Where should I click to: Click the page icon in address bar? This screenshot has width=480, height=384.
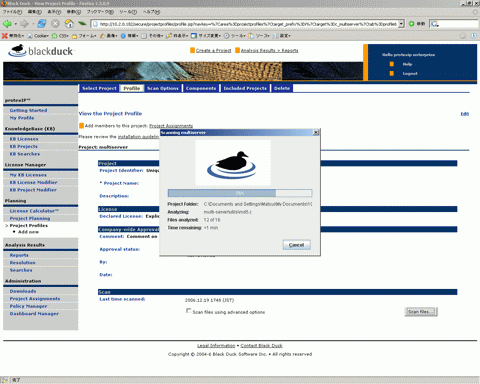(x=95, y=24)
